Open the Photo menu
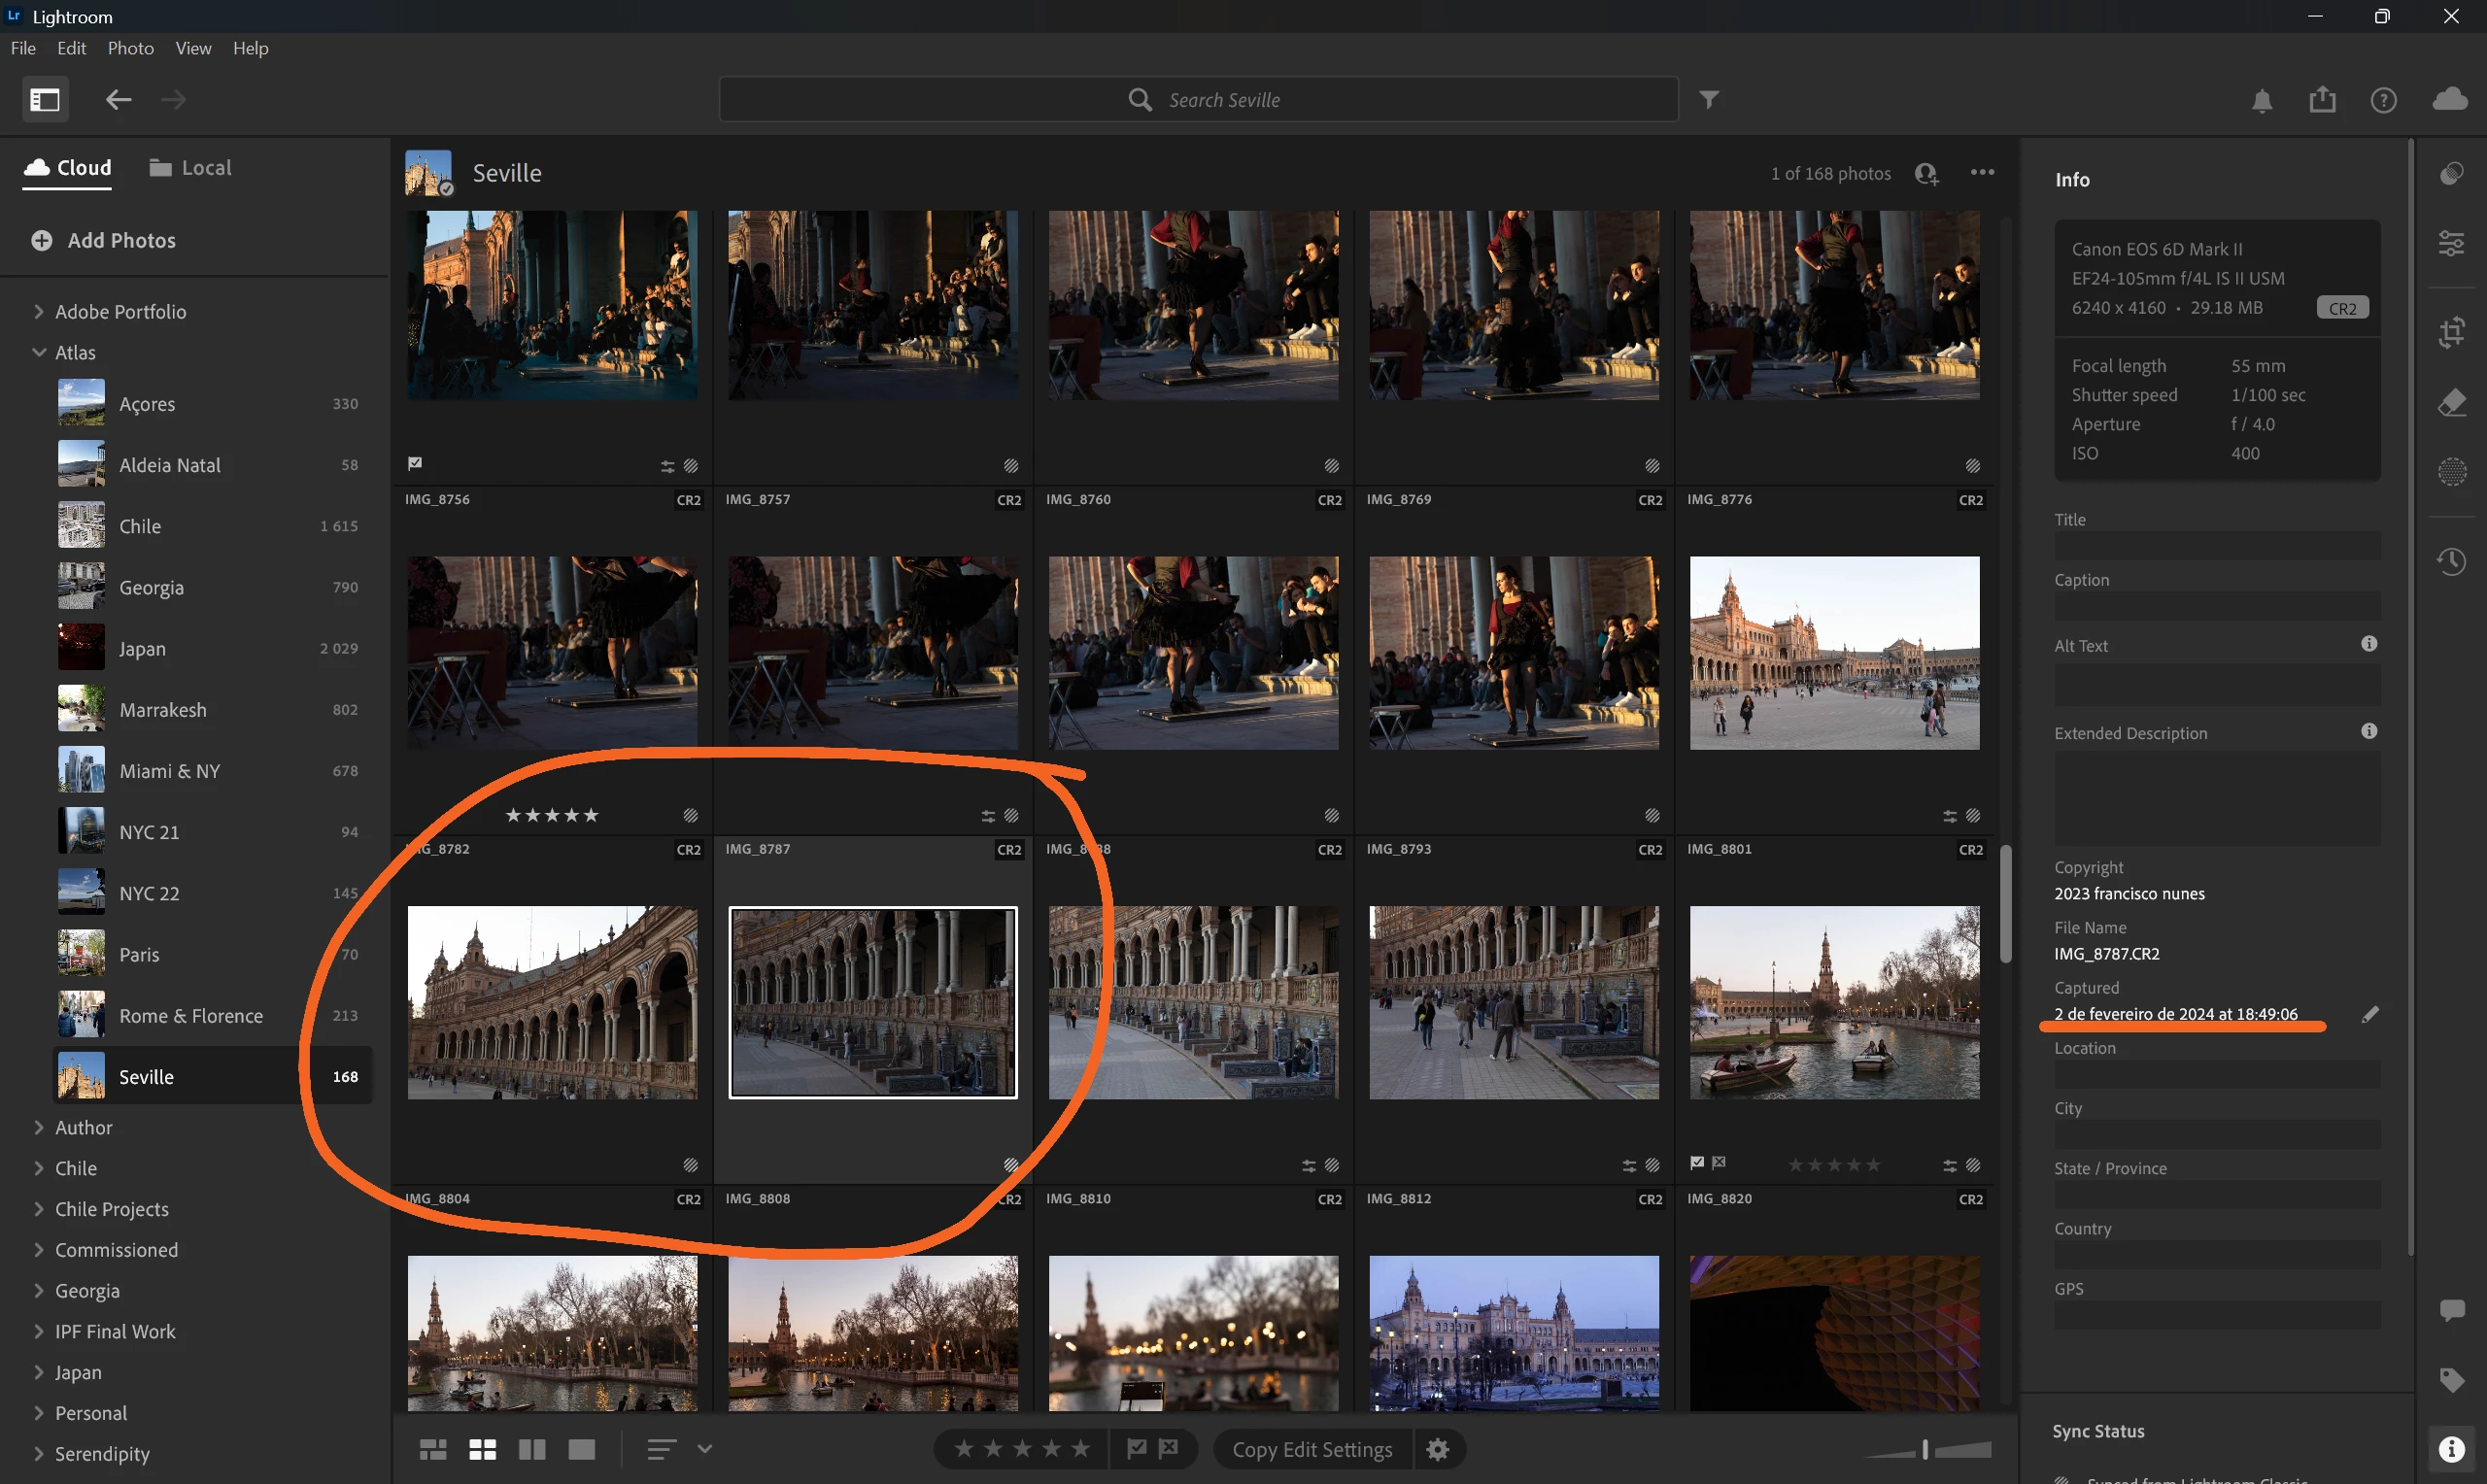The width and height of the screenshot is (2487, 1484). (130, 48)
